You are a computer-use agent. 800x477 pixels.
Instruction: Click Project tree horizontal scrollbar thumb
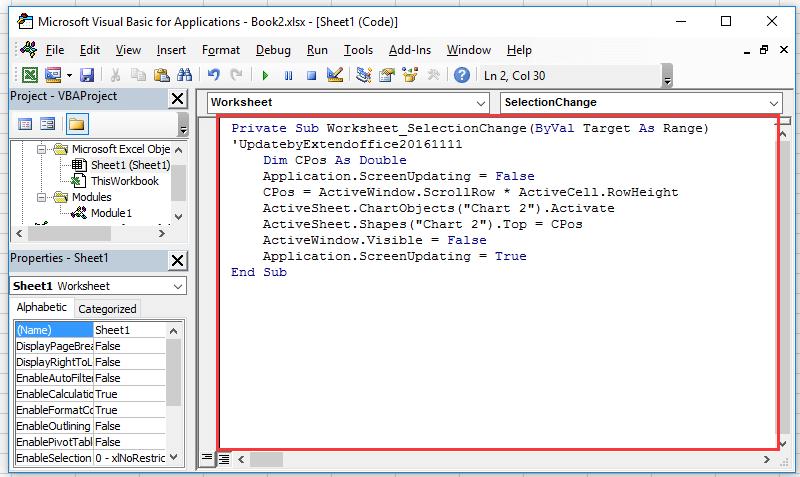tap(69, 234)
